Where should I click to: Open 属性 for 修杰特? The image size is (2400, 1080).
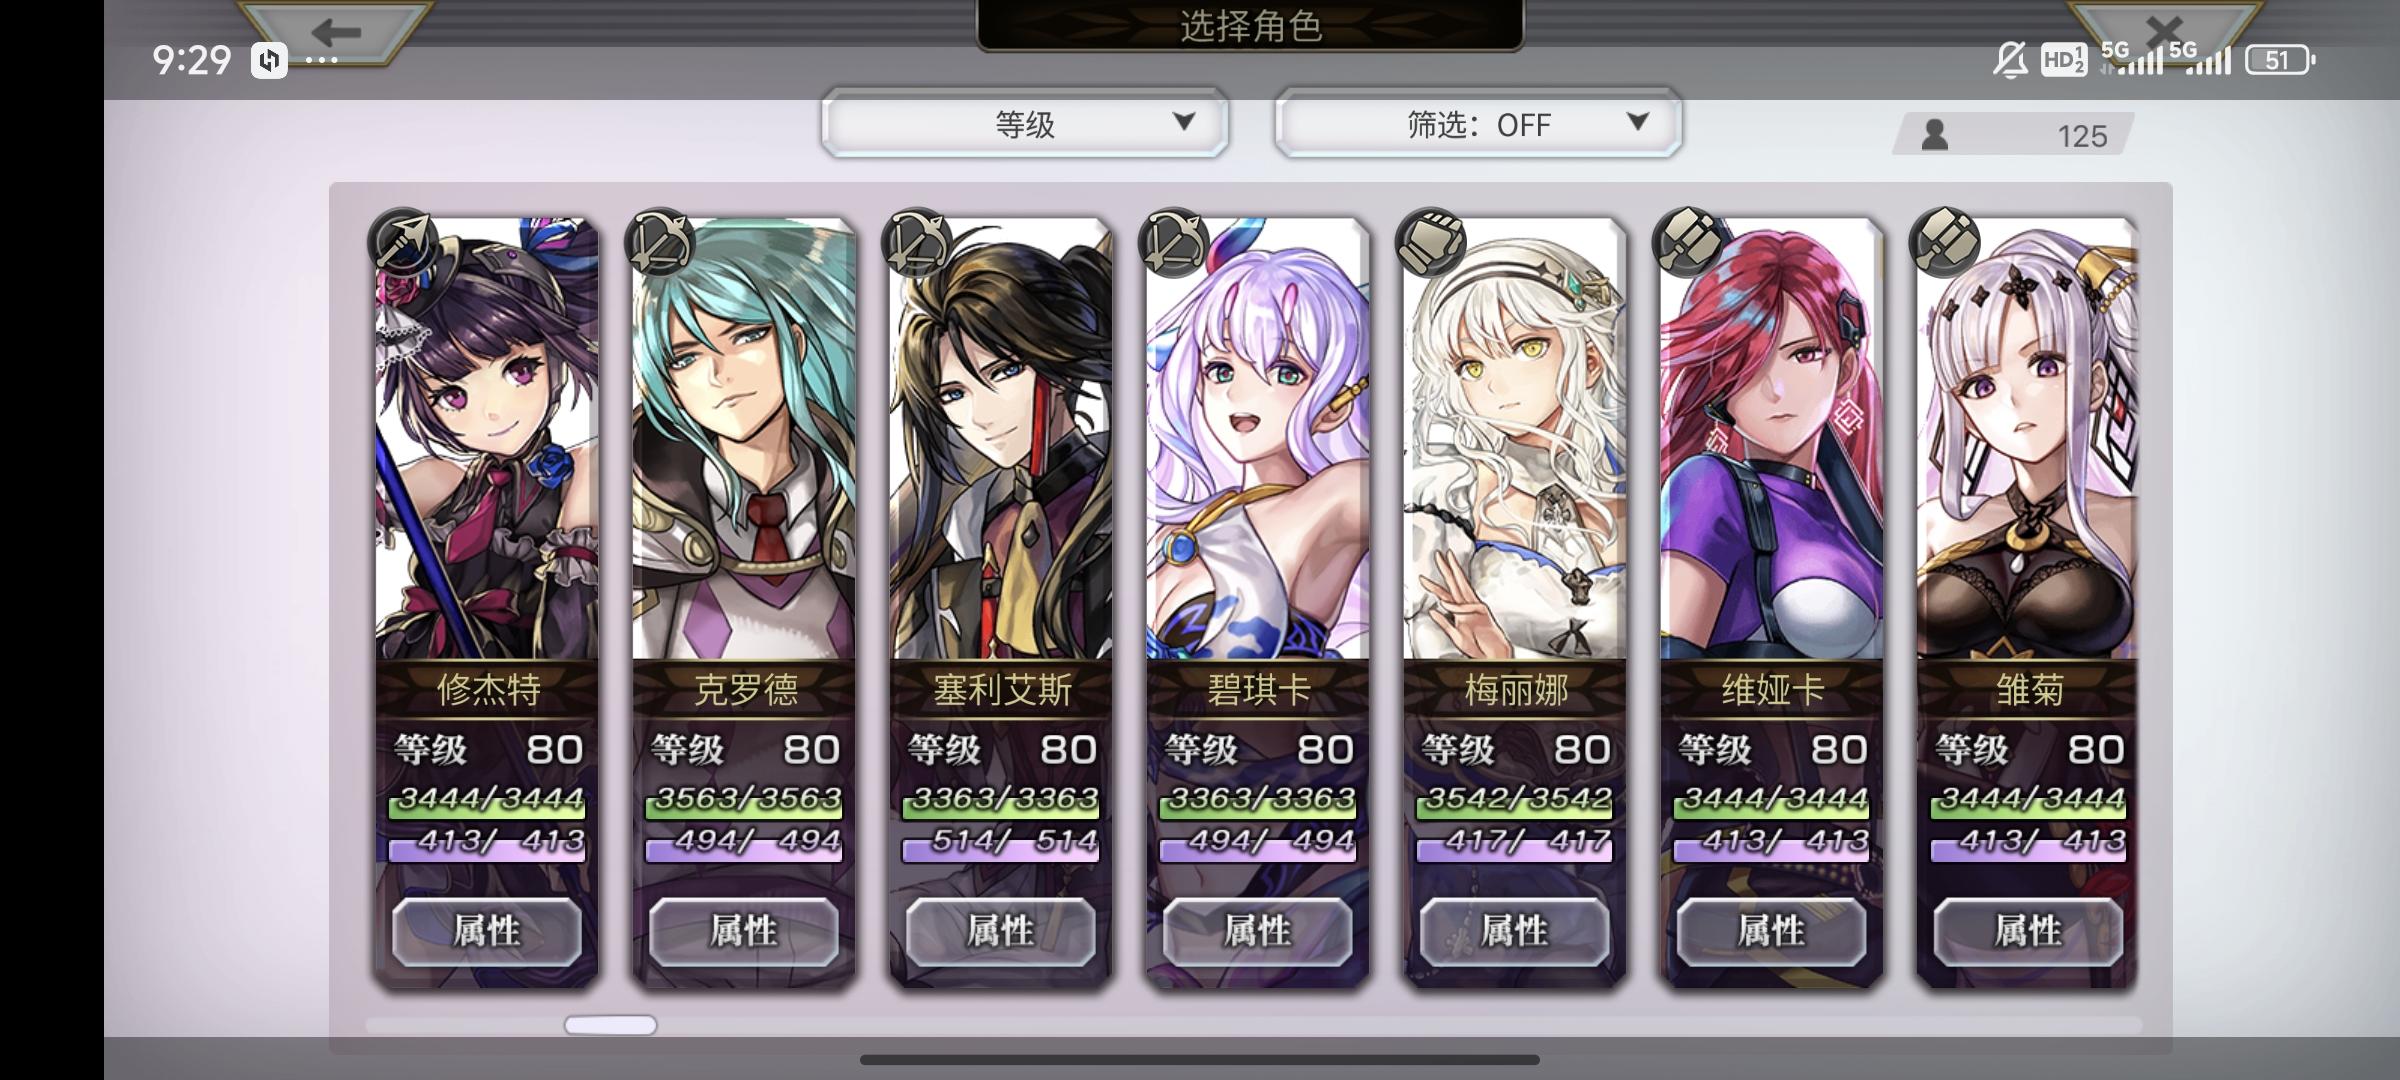[487, 931]
